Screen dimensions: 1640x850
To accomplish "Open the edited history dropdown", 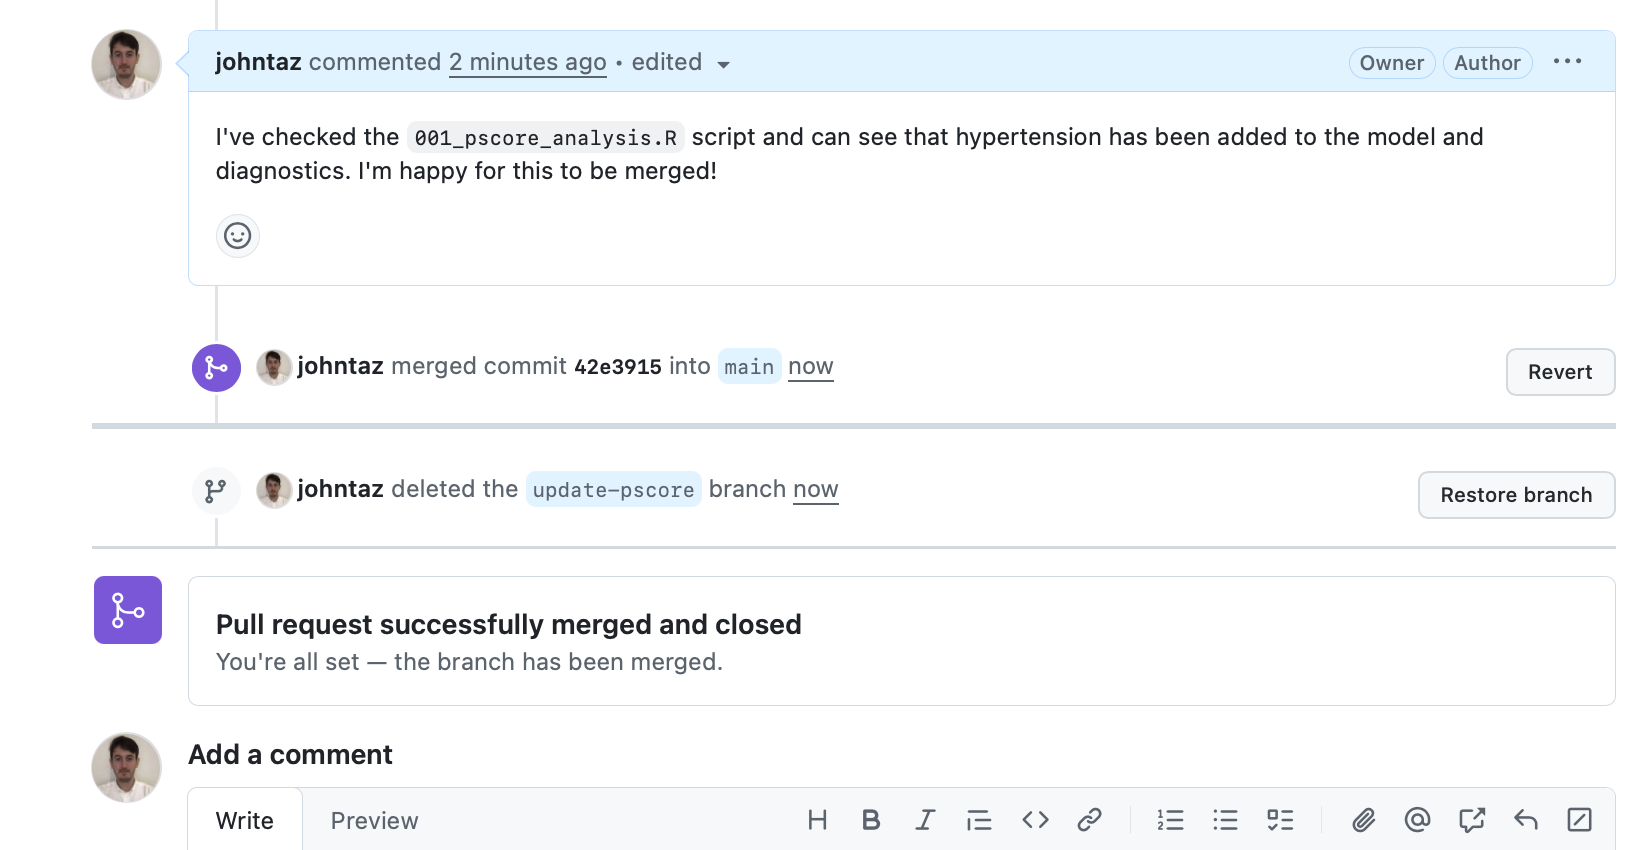I will tap(723, 64).
